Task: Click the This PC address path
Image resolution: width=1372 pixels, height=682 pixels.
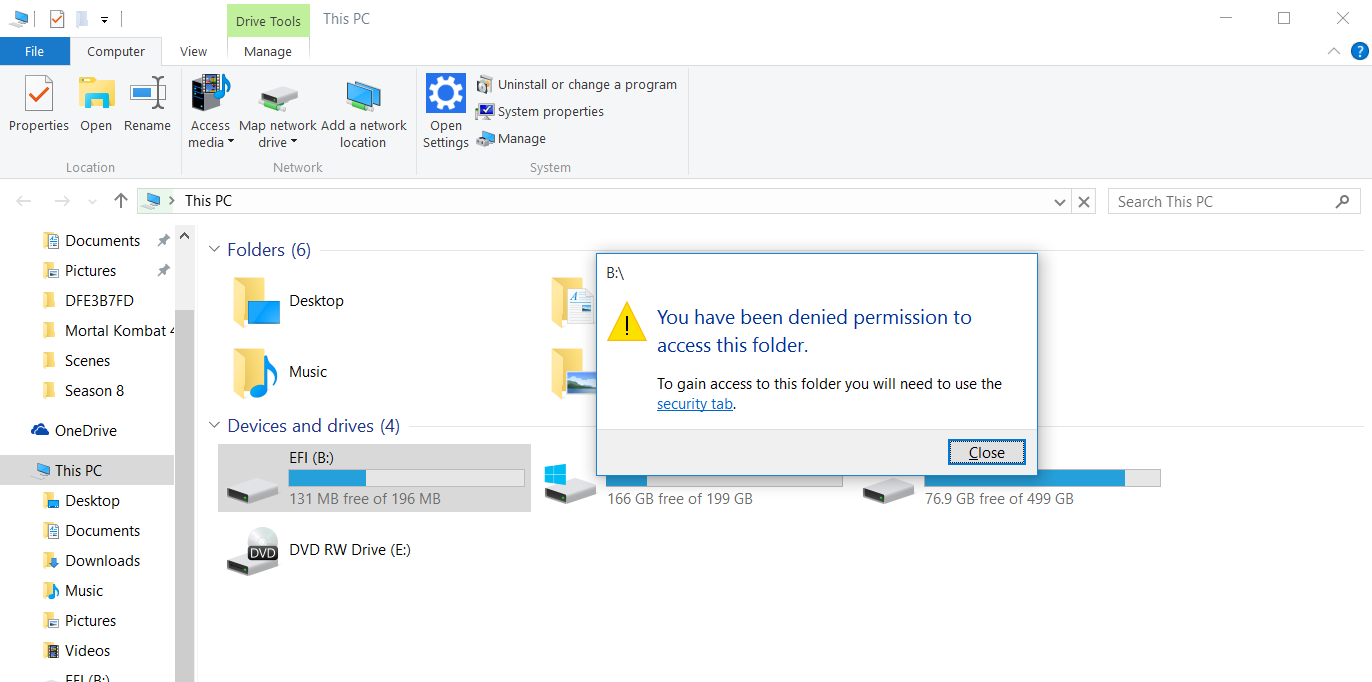Action: [x=208, y=201]
